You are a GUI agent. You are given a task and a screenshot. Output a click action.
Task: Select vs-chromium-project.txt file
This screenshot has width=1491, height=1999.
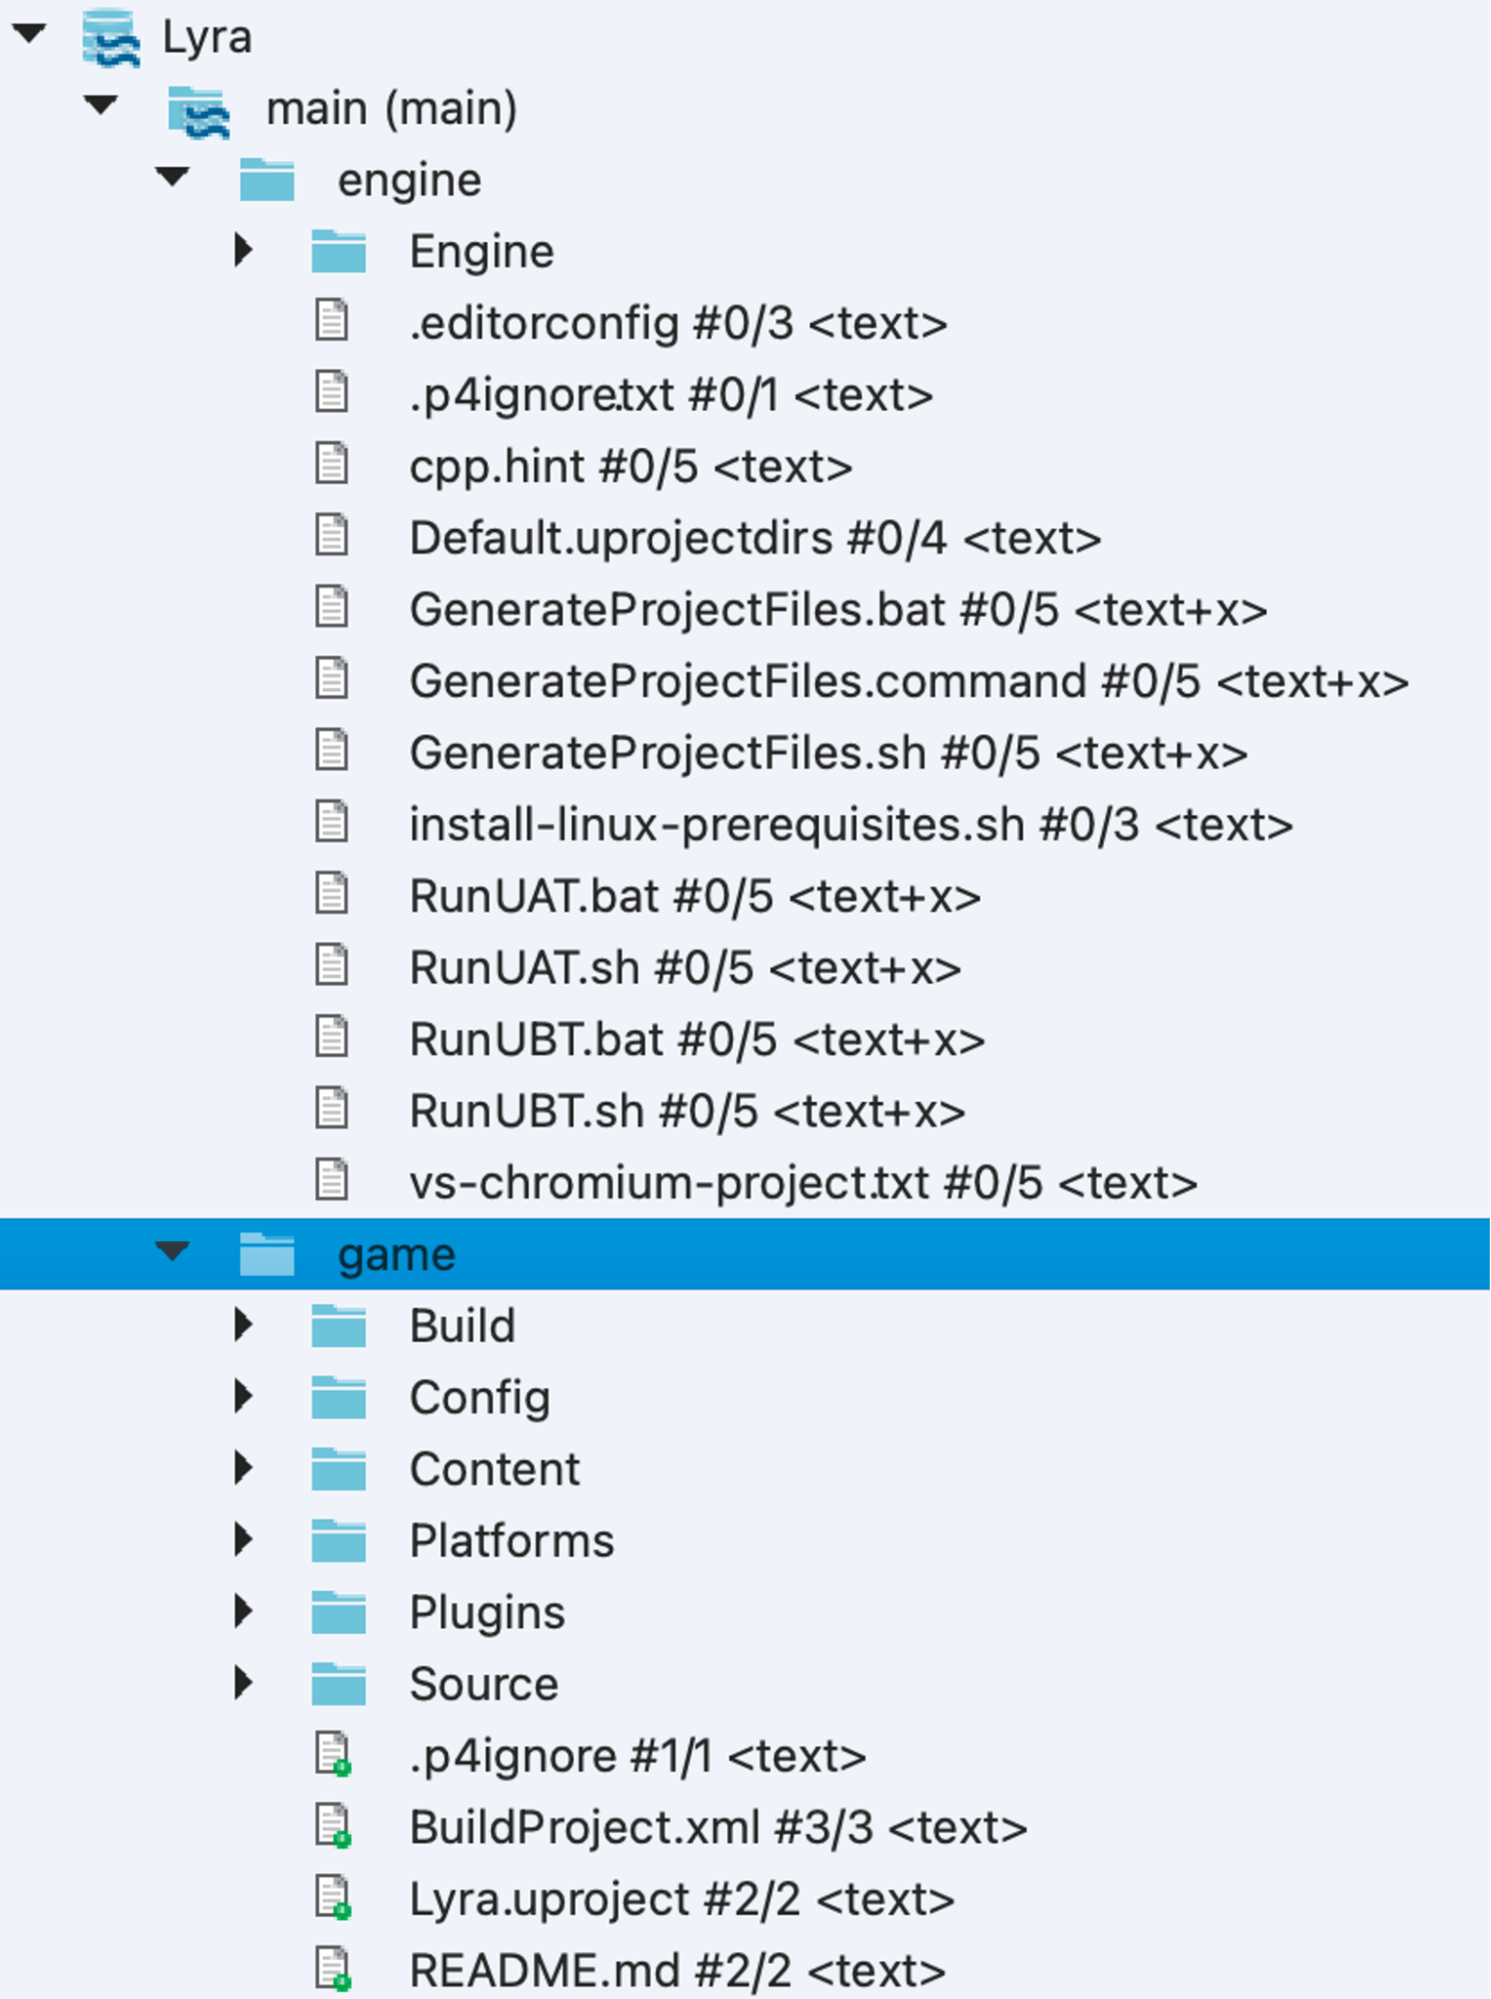(803, 1183)
